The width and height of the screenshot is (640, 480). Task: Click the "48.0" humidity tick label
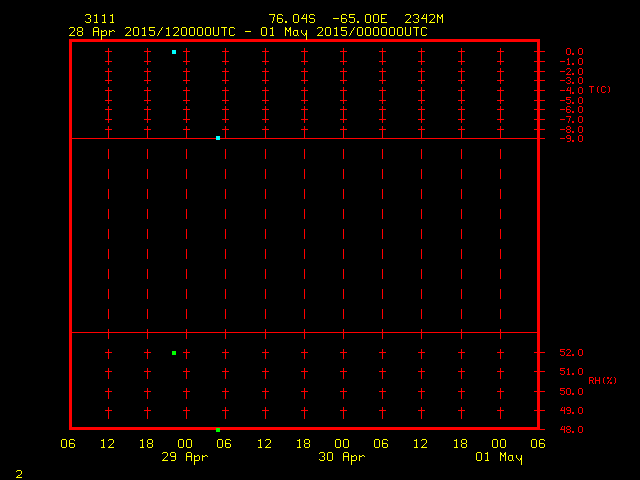tap(571, 429)
